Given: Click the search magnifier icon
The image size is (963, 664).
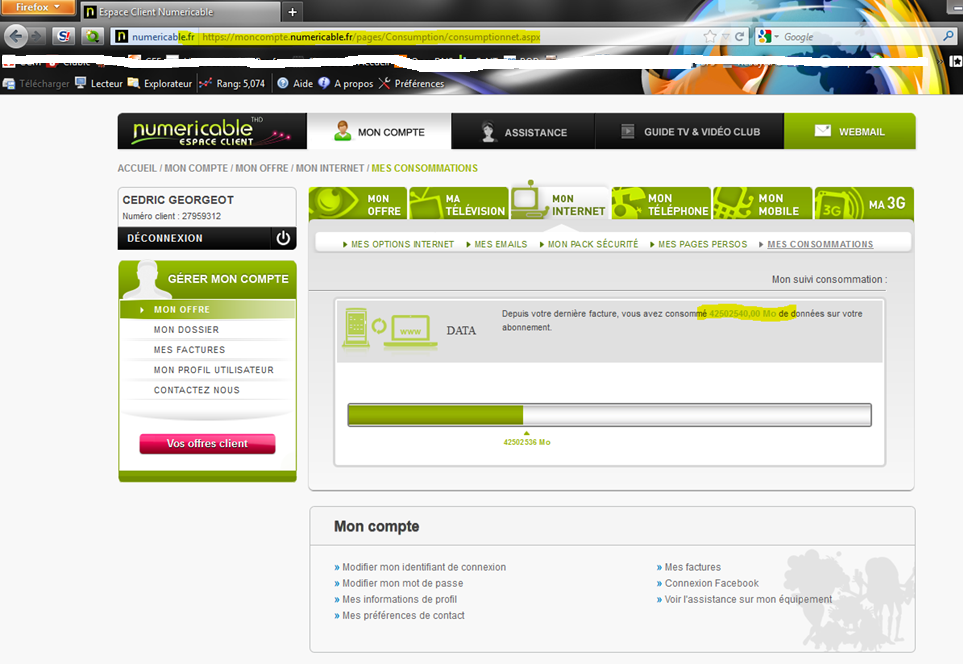Looking at the screenshot, I should pos(948,37).
